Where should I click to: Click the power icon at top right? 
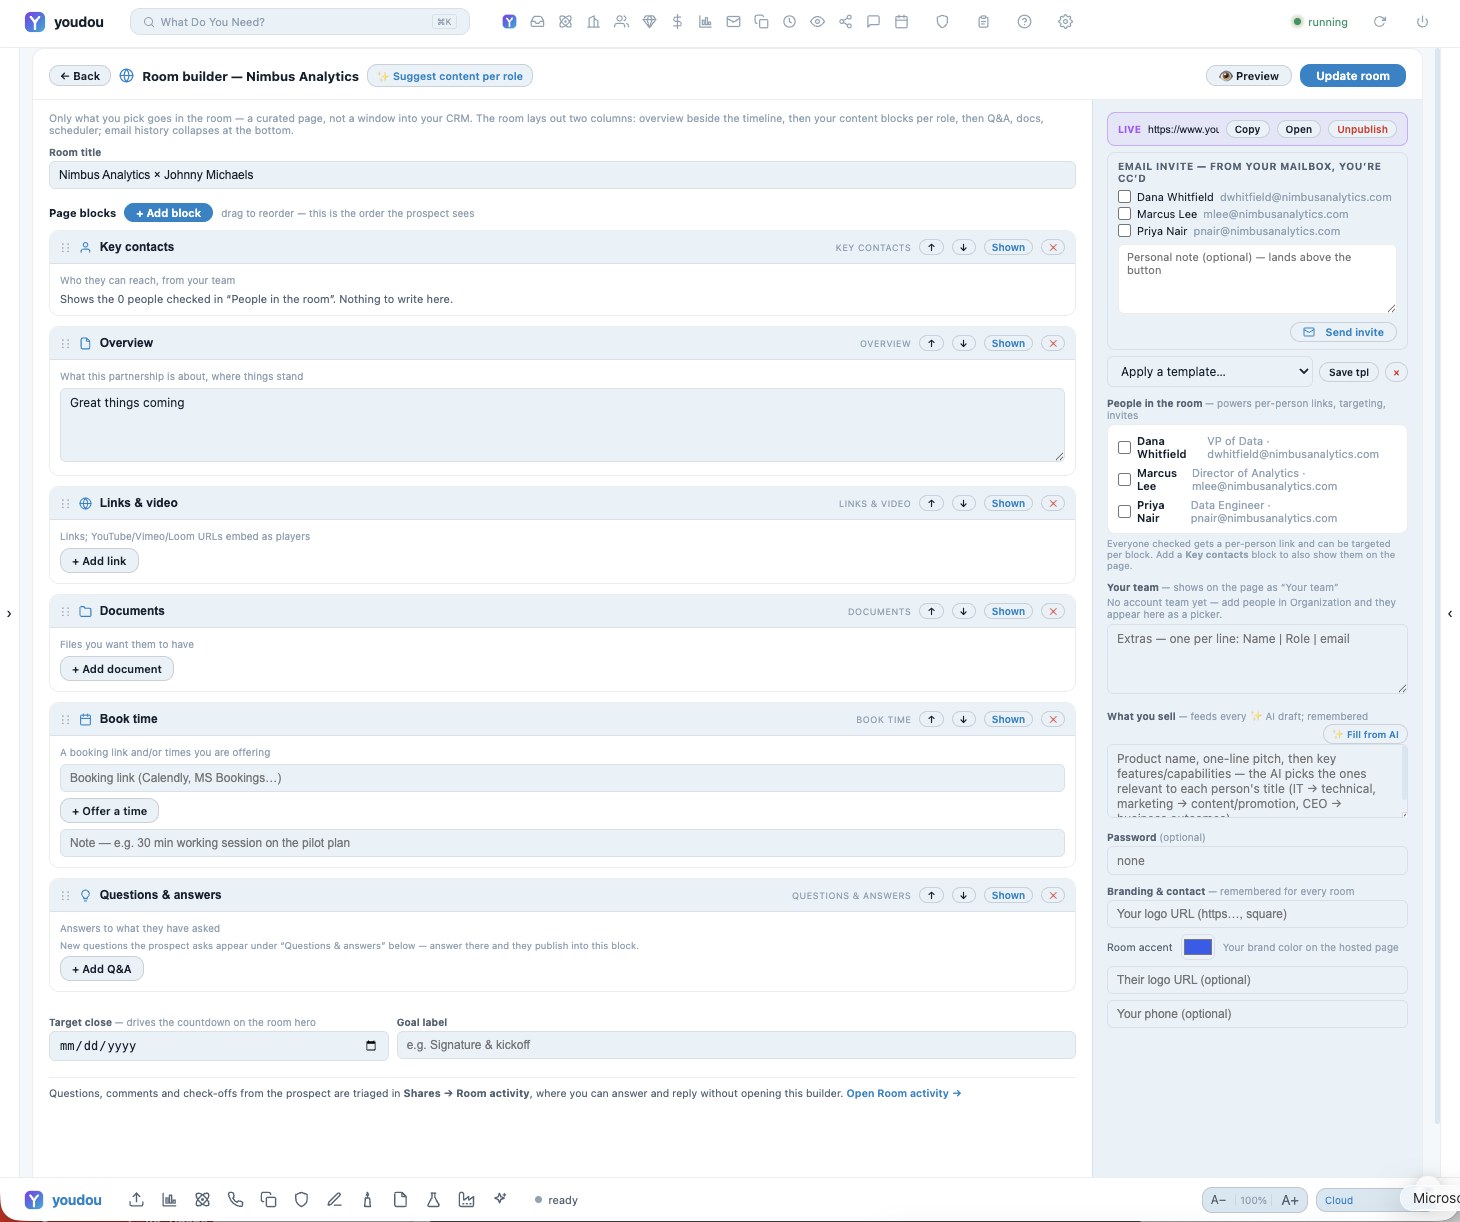click(x=1422, y=22)
